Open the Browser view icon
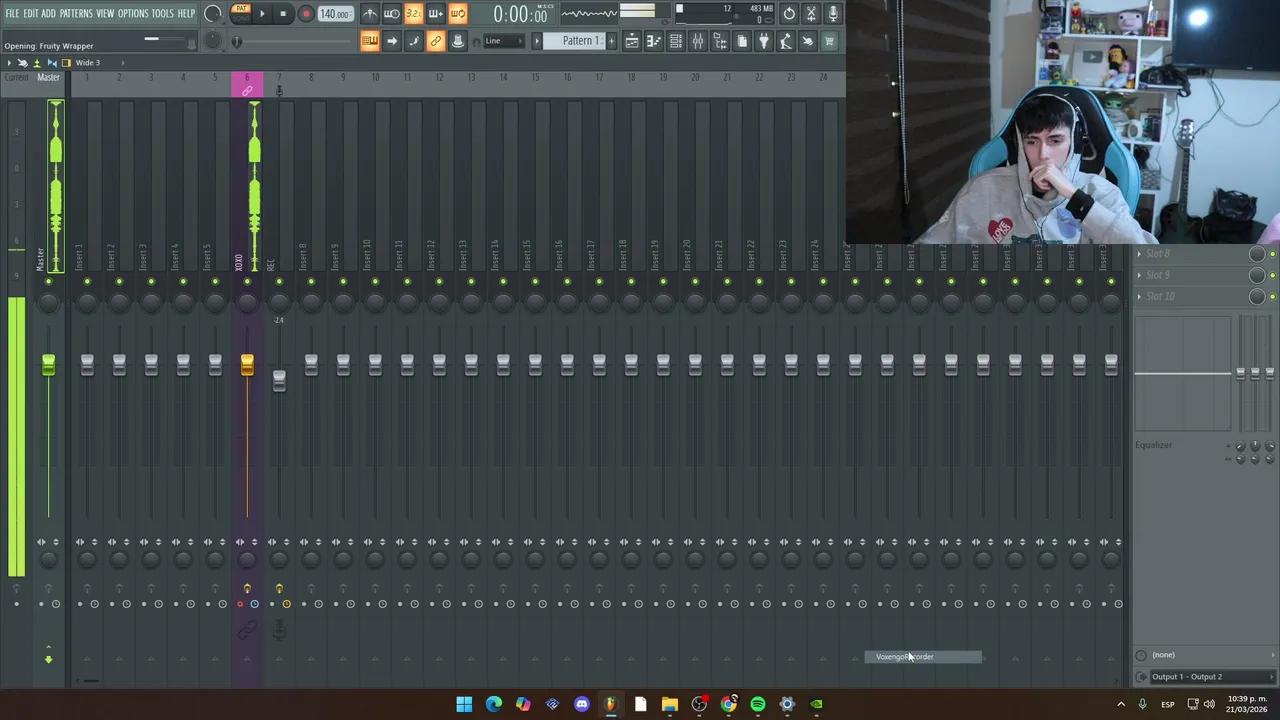The height and width of the screenshot is (720, 1280). (x=720, y=41)
